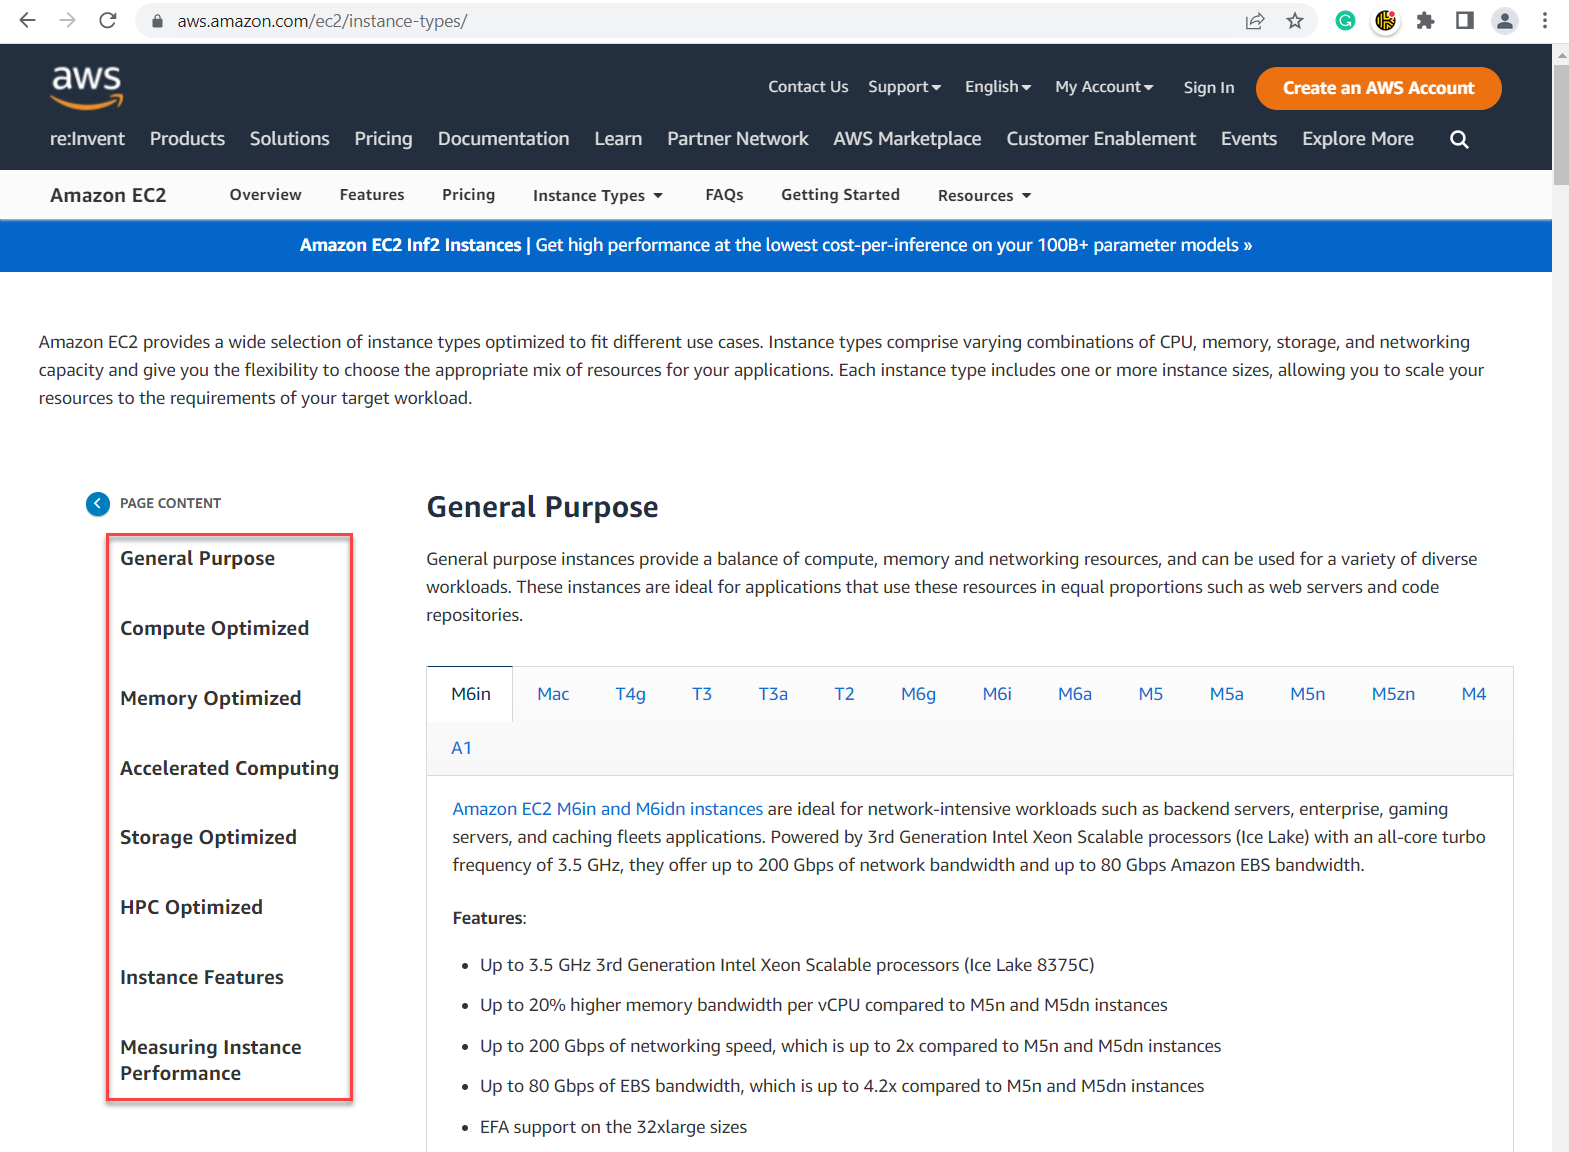This screenshot has height=1152, width=1569.
Task: Open Getting Started link
Action: click(x=840, y=195)
